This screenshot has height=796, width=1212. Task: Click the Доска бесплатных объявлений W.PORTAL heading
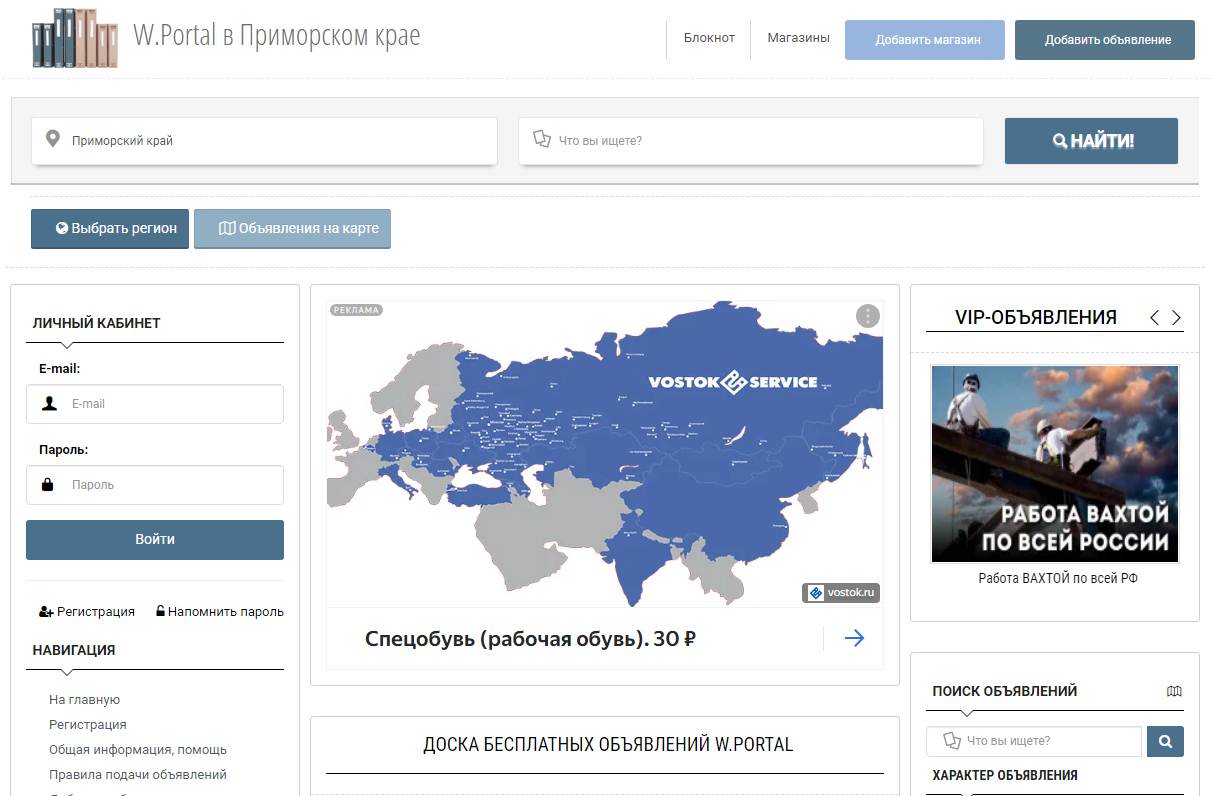pos(608,745)
